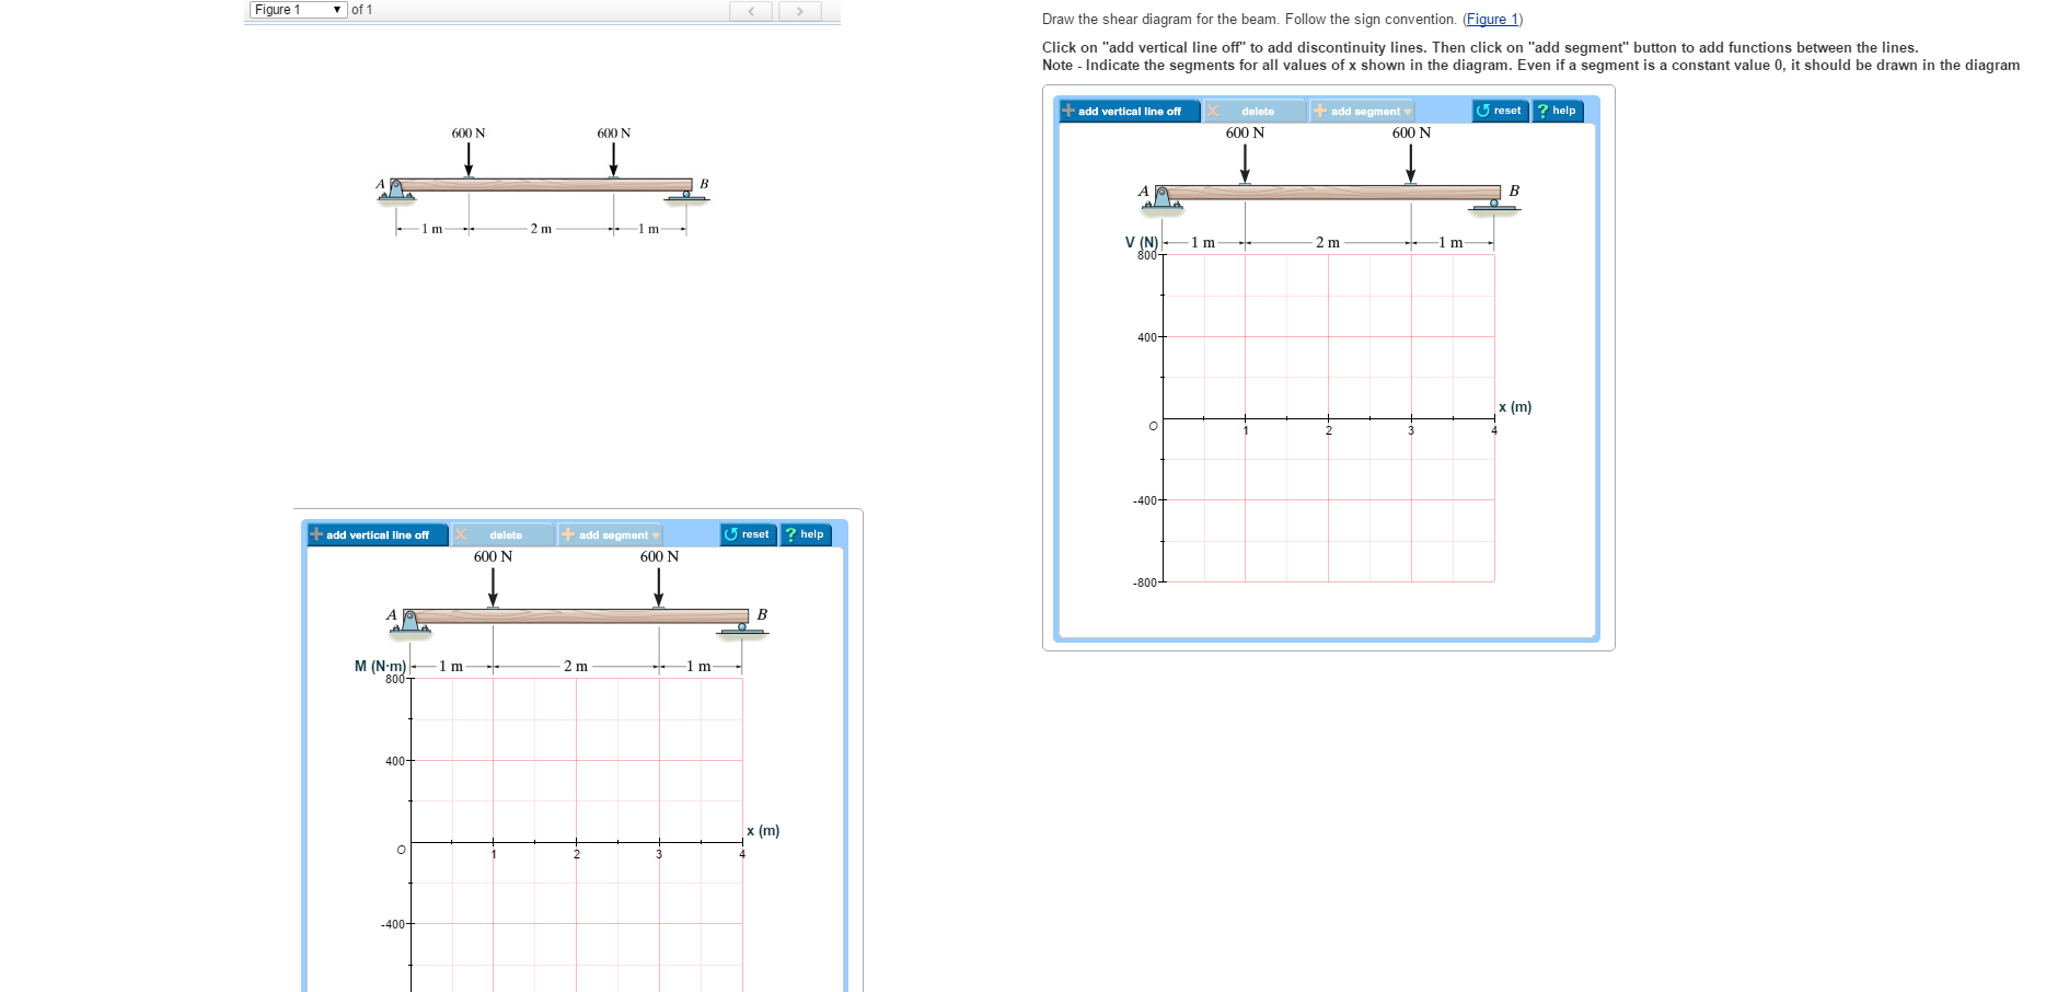Click the x=4 tick label on moment graph
This screenshot has width=2046, height=992.
(x=742, y=854)
